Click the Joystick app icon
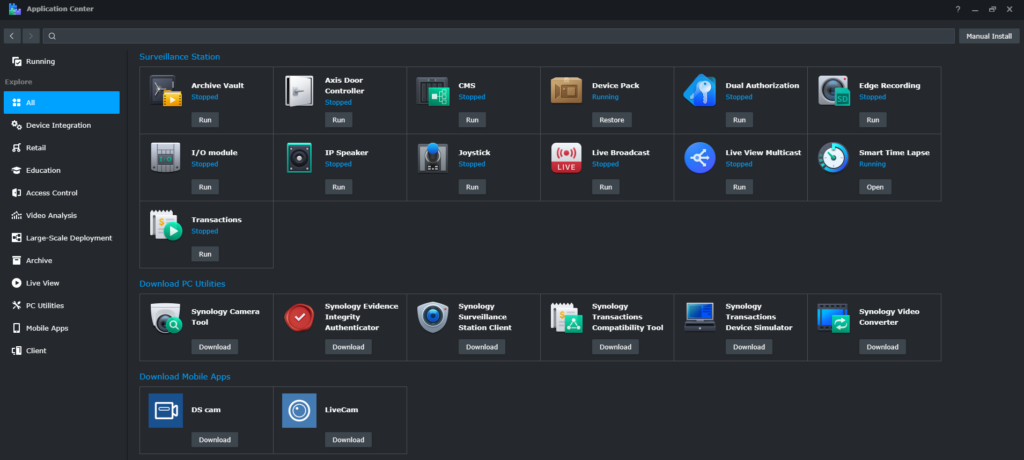 pos(432,157)
